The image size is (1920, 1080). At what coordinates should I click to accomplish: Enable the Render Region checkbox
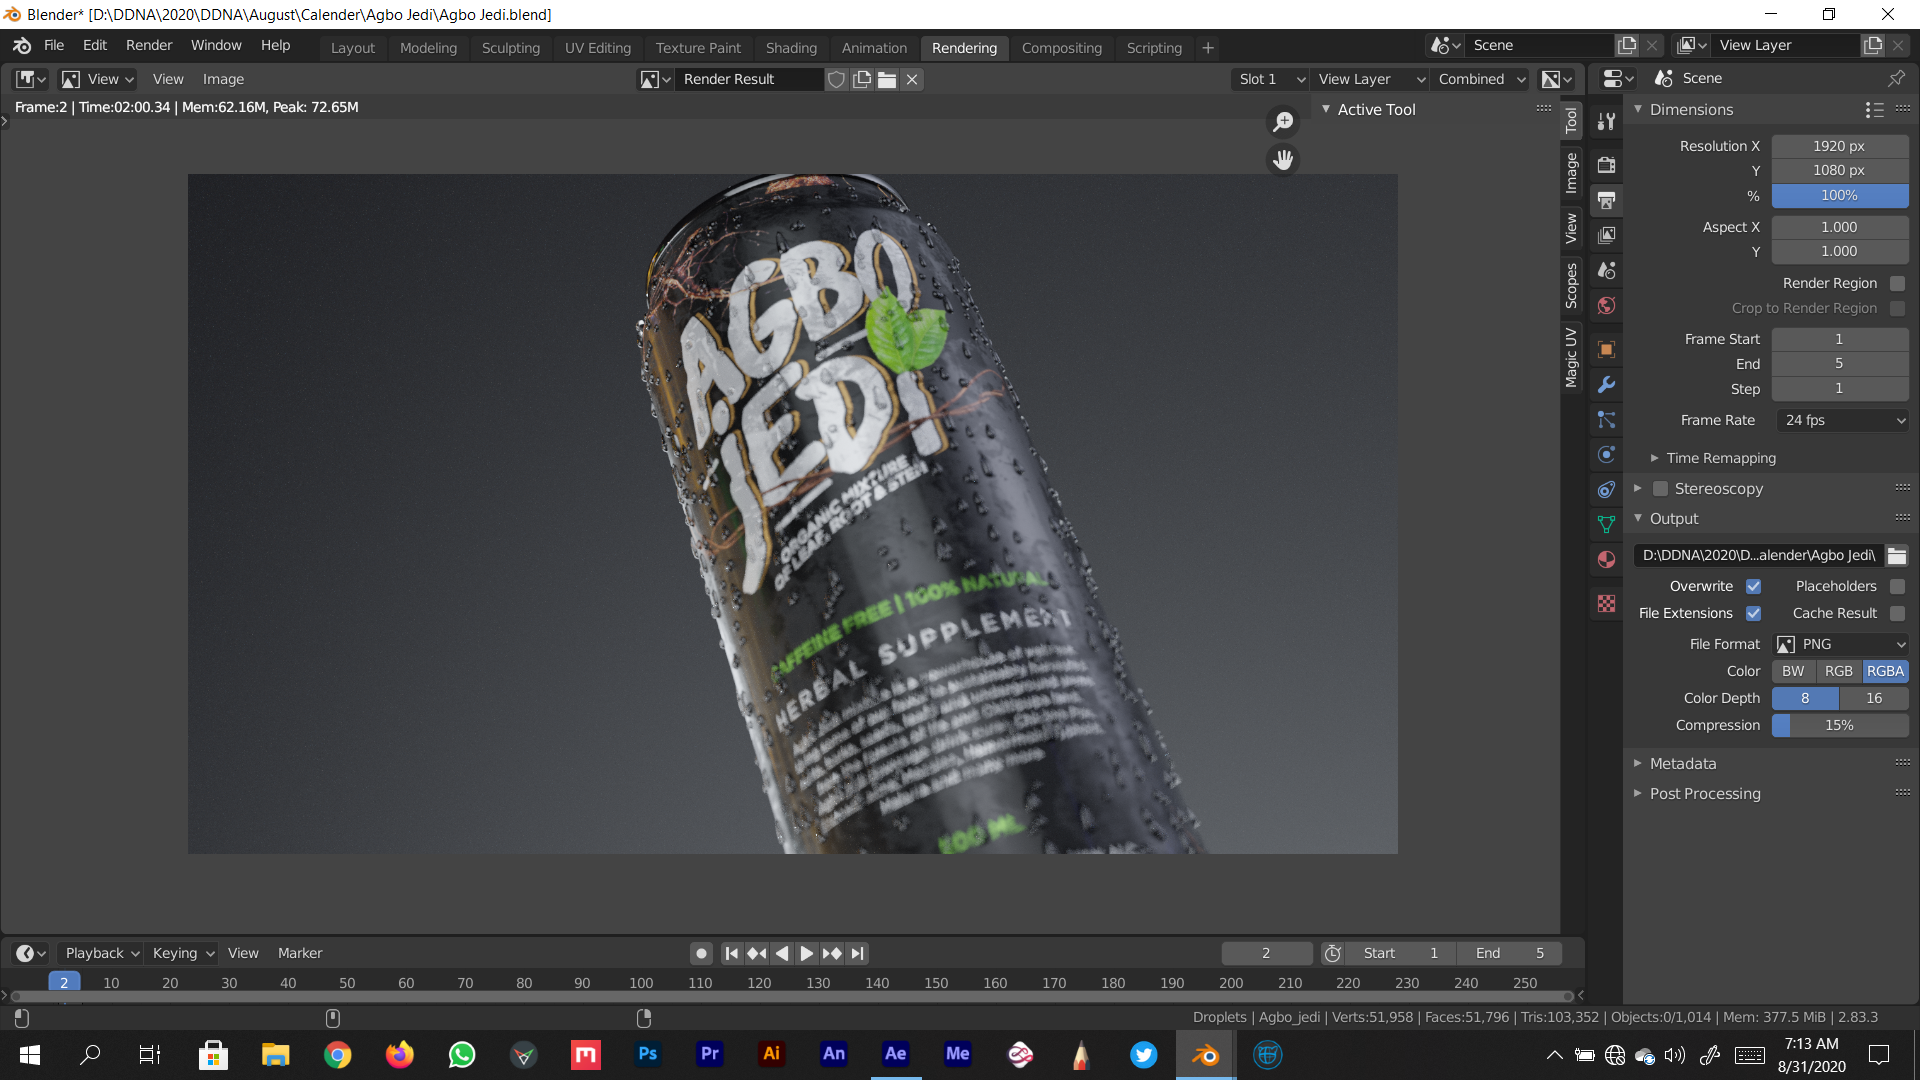[x=1897, y=283]
